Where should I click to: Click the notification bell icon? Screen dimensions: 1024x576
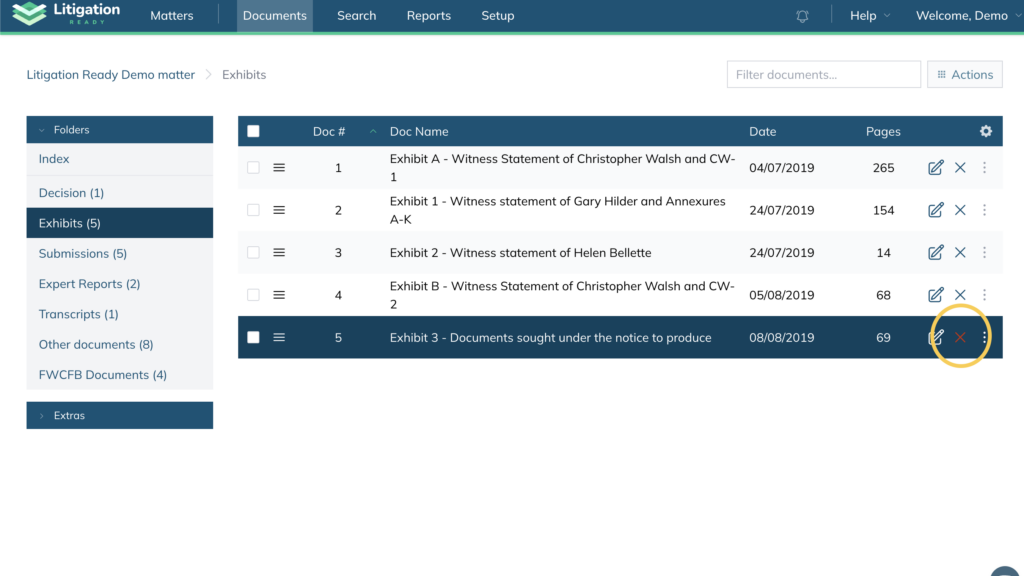tap(802, 16)
